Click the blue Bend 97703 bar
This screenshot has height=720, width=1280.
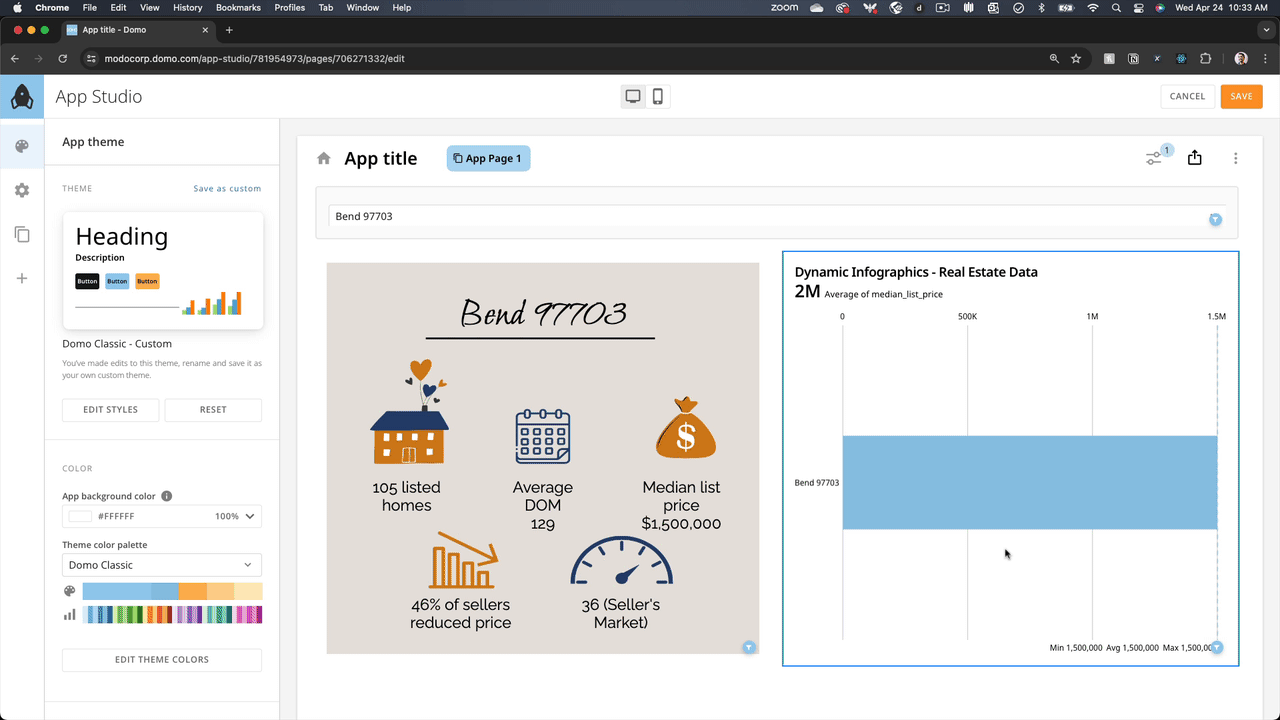pyautogui.click(x=1029, y=482)
